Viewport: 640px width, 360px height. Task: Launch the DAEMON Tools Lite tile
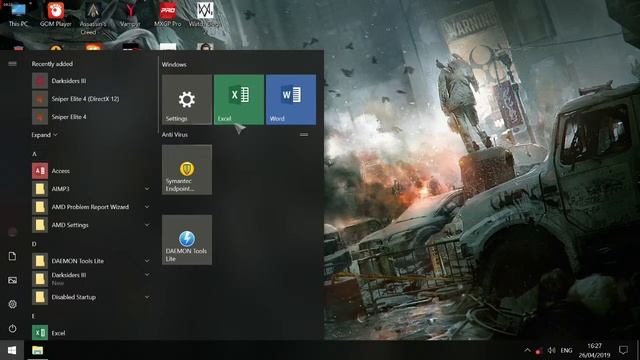click(187, 240)
